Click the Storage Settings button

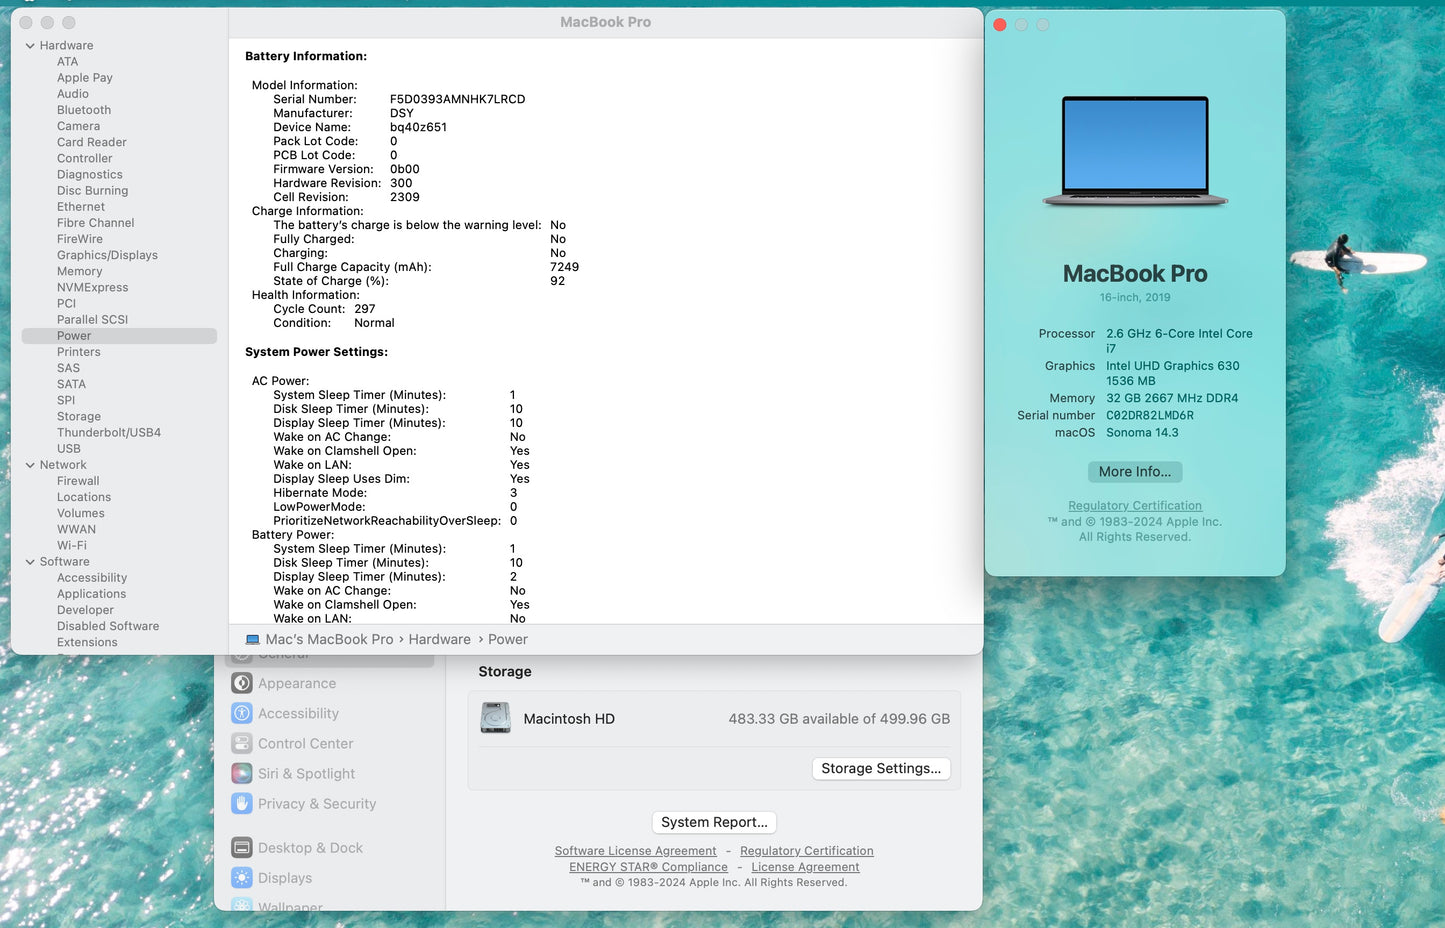(x=880, y=768)
